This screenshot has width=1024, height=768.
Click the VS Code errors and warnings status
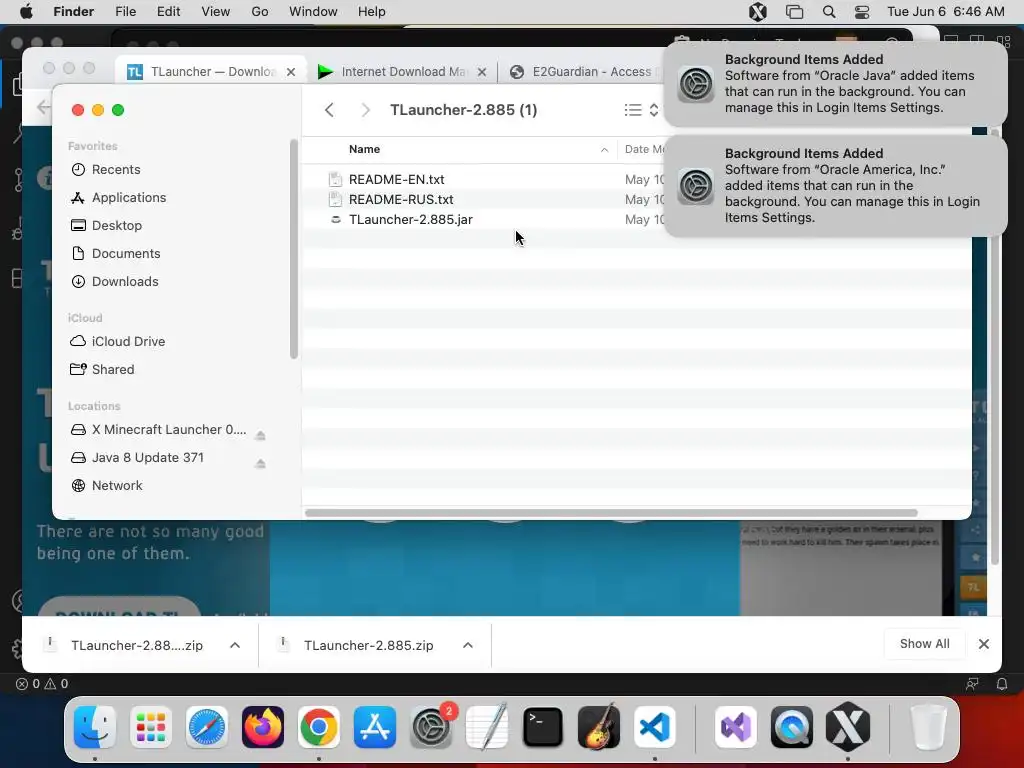42,684
